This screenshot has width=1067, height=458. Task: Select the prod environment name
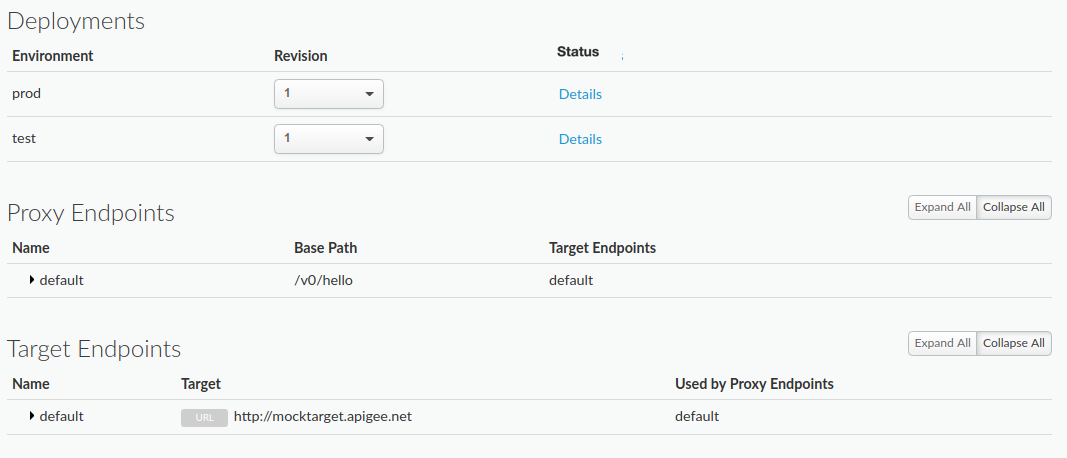(x=26, y=93)
